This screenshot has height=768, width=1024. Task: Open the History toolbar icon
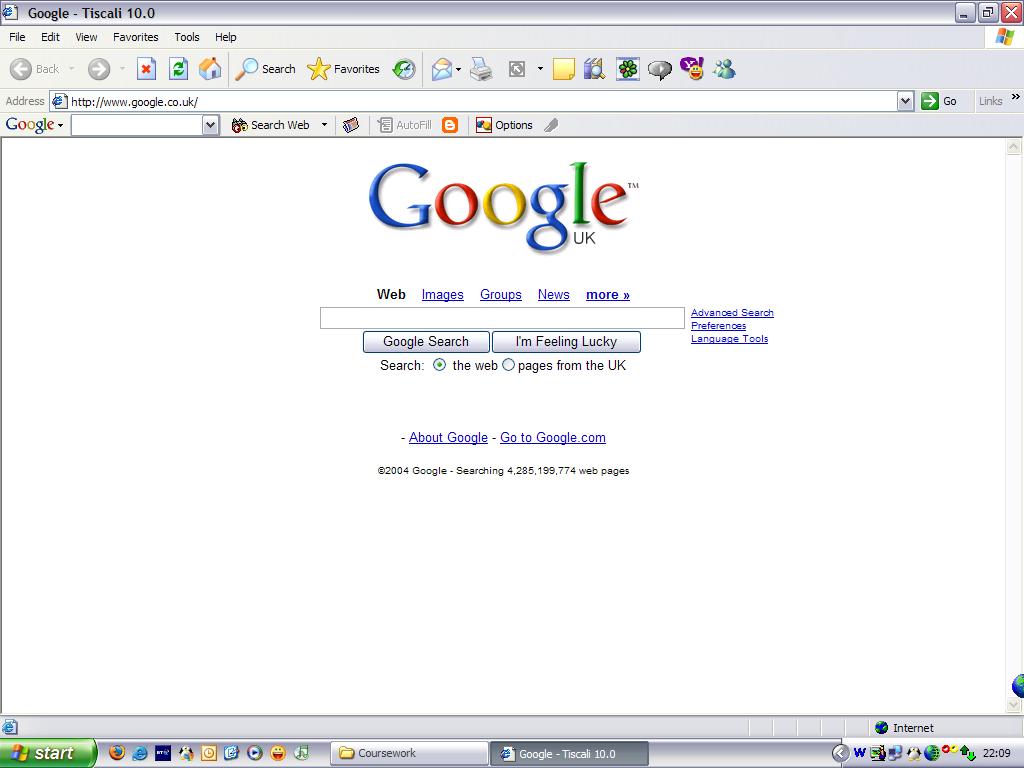[x=404, y=69]
